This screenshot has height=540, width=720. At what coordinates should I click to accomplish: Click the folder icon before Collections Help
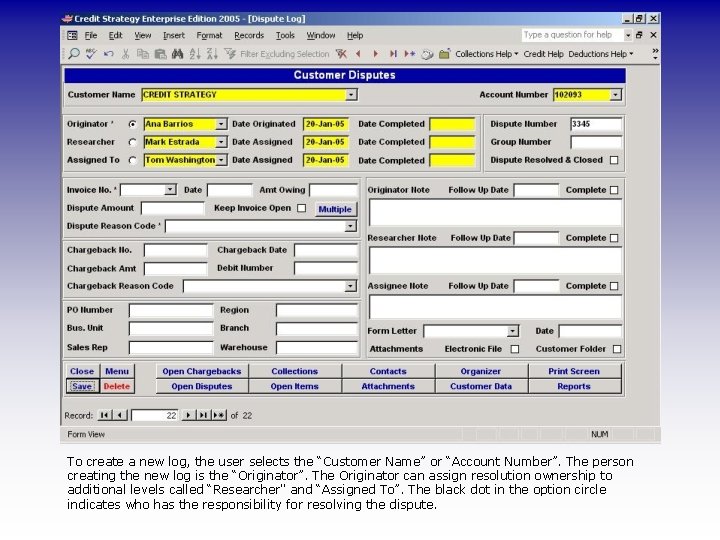pyautogui.click(x=444, y=54)
